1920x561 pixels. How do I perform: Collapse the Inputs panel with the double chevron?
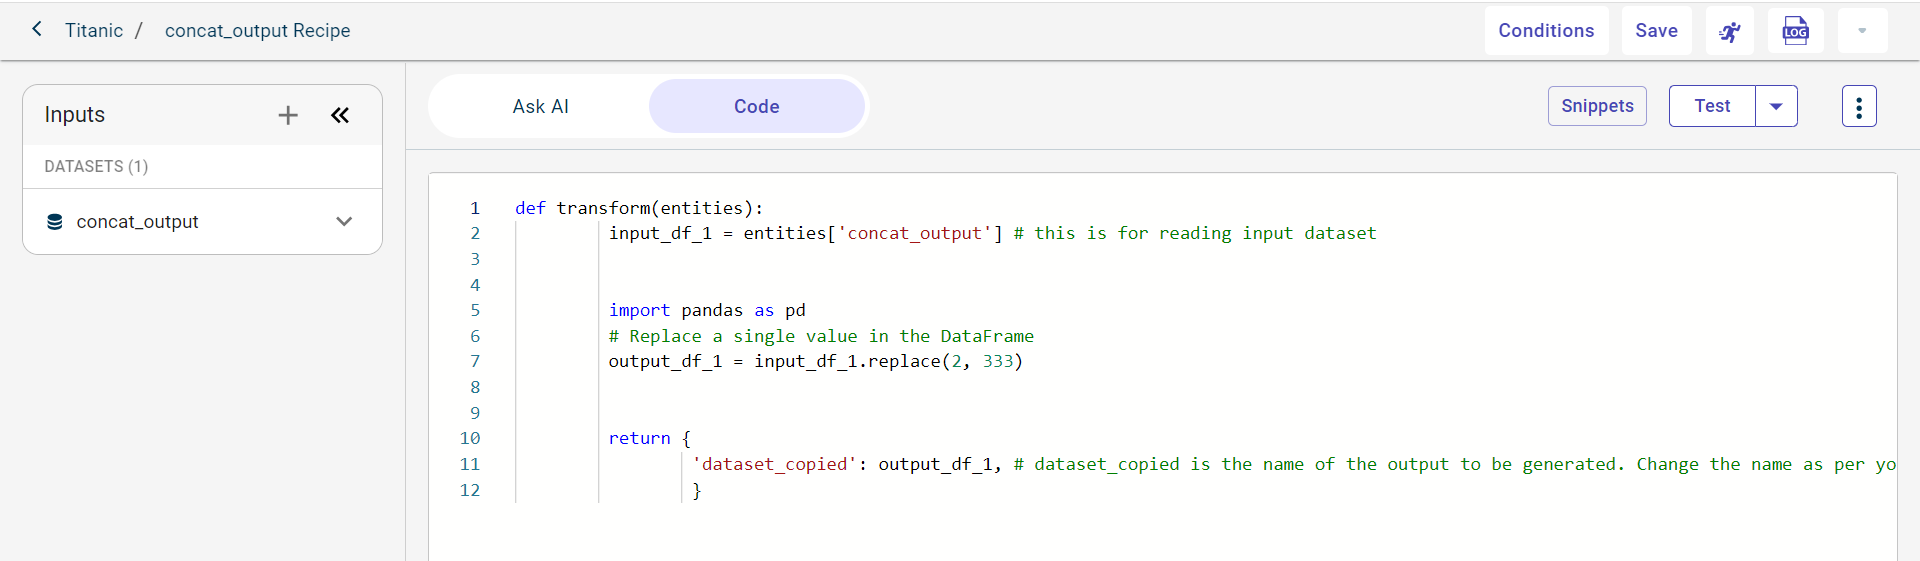(340, 115)
